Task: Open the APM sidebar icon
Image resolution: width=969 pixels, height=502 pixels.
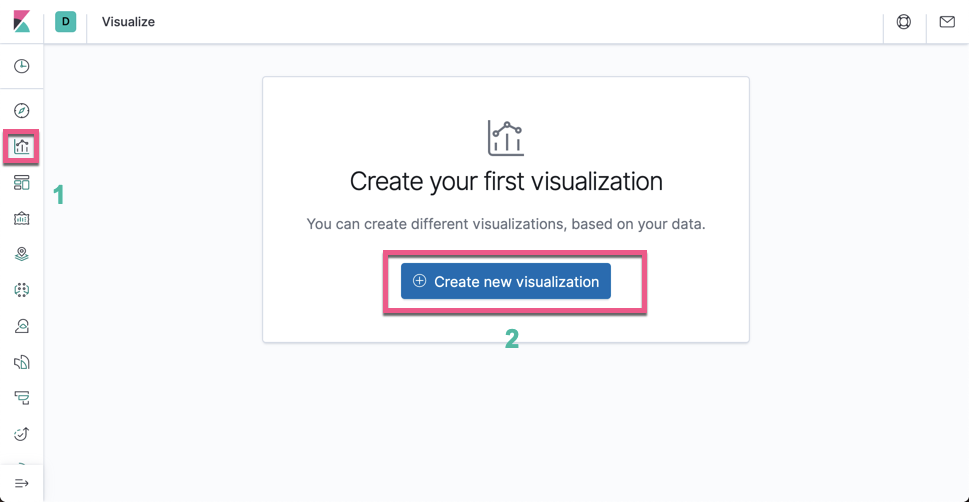Action: click(22, 398)
